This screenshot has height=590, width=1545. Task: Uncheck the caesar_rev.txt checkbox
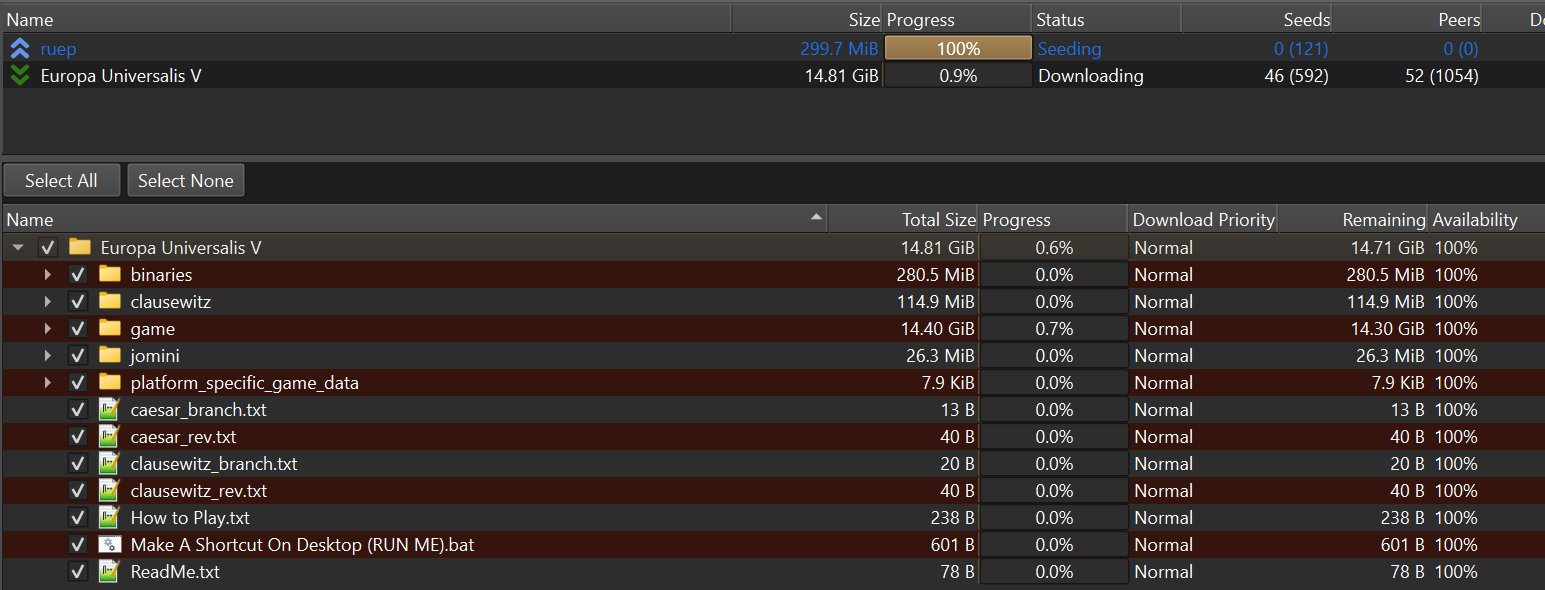pyautogui.click(x=78, y=436)
